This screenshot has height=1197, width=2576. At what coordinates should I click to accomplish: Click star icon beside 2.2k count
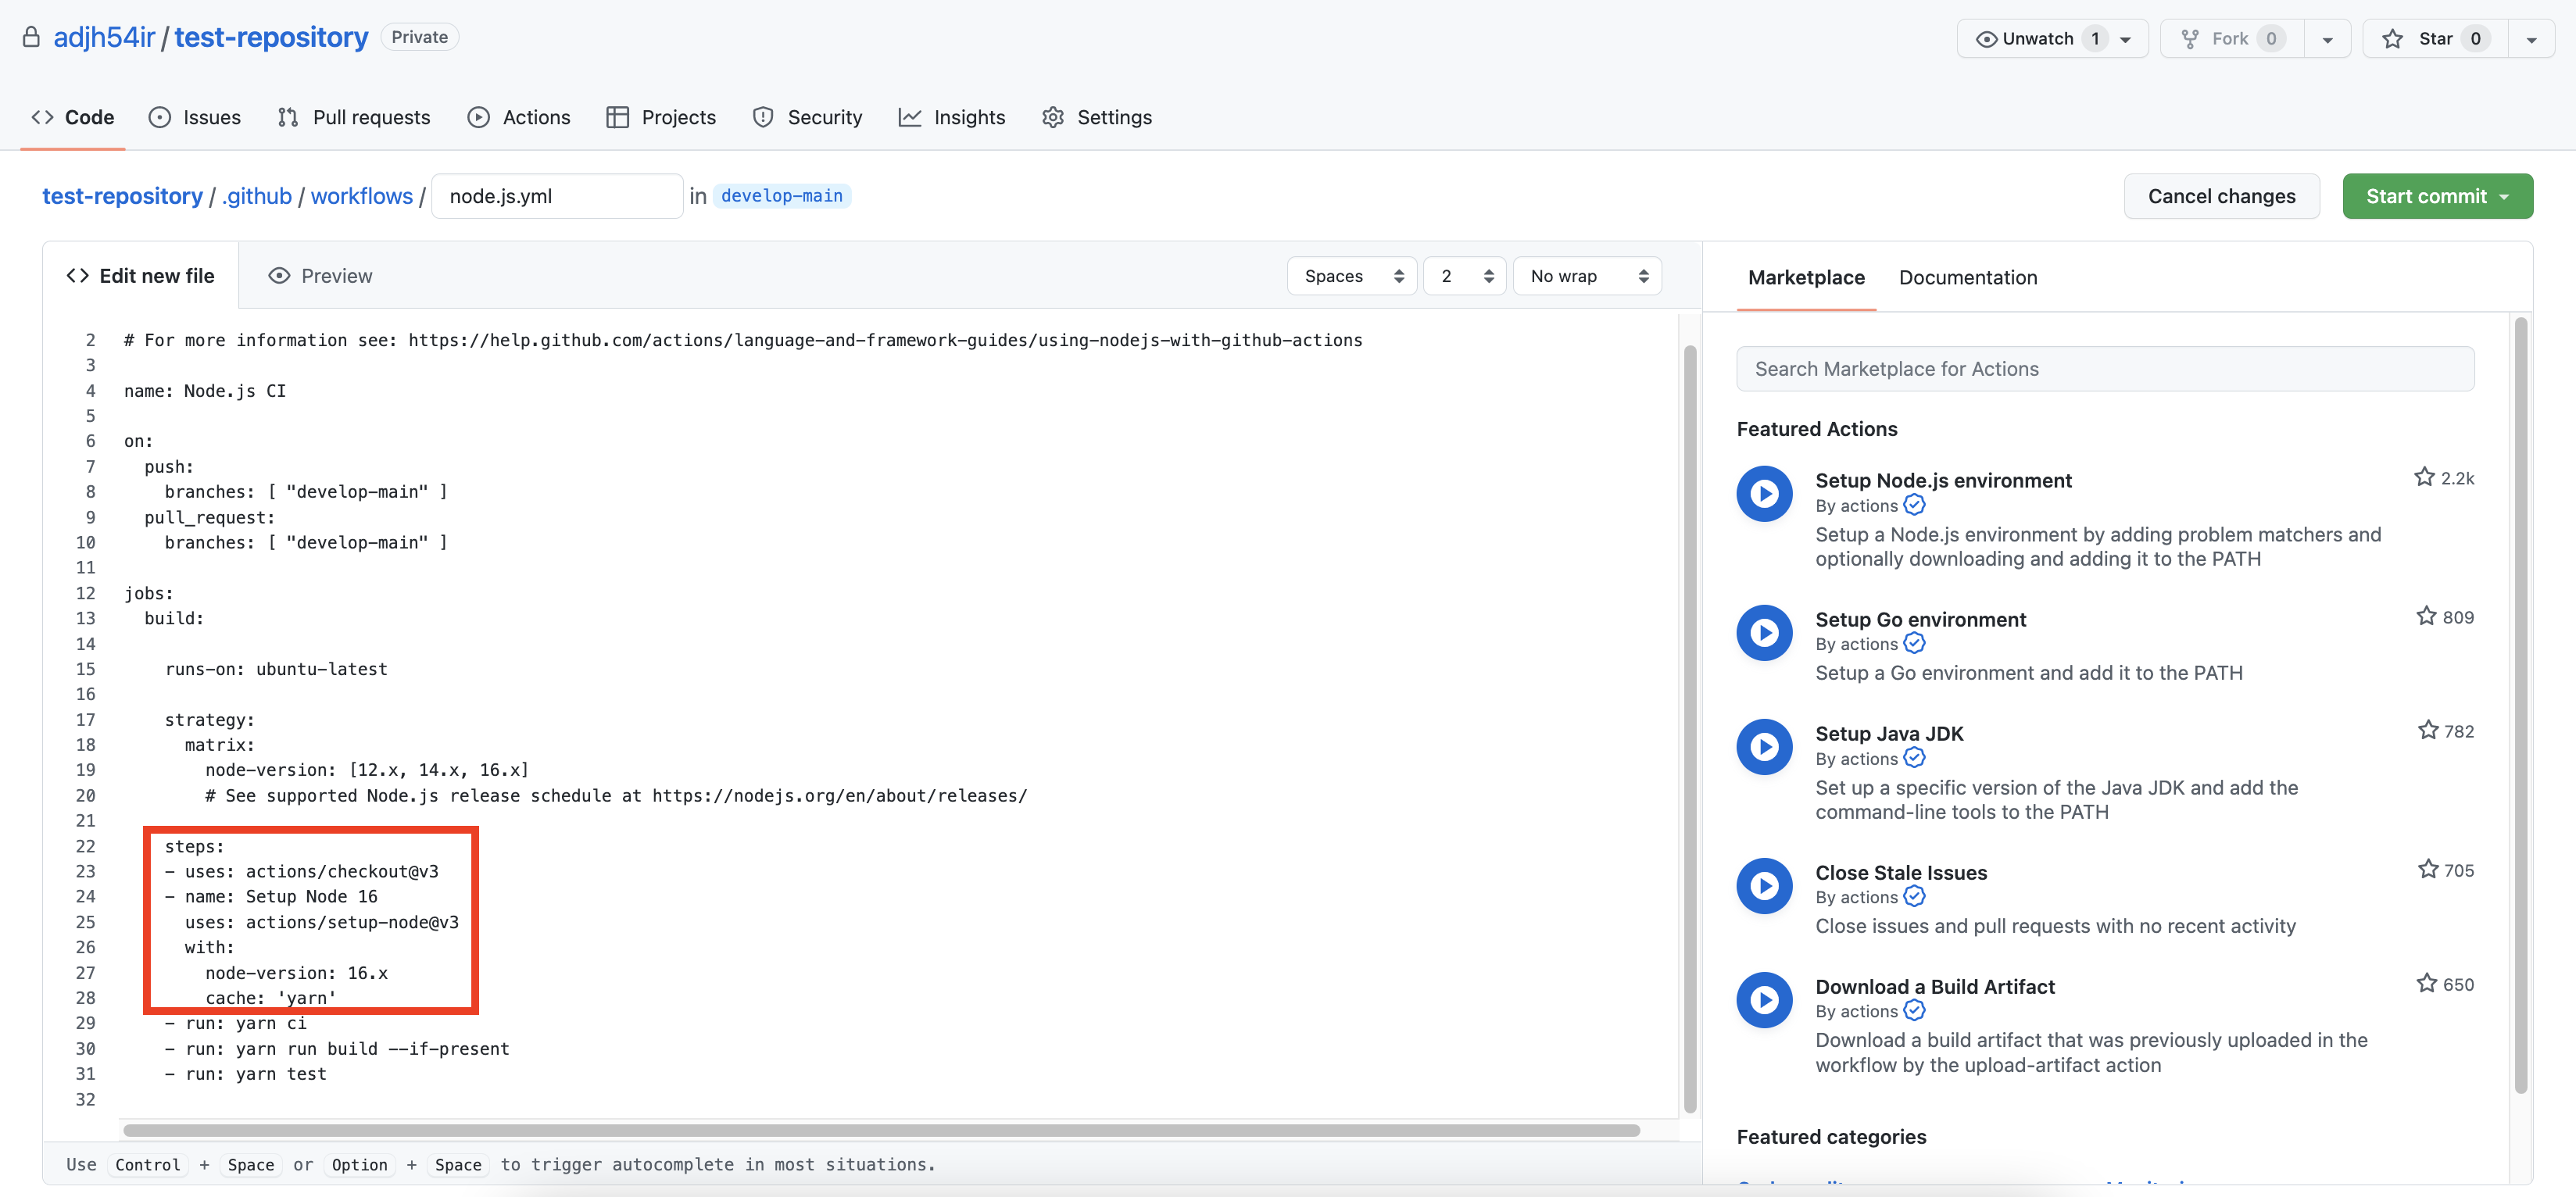click(2424, 478)
